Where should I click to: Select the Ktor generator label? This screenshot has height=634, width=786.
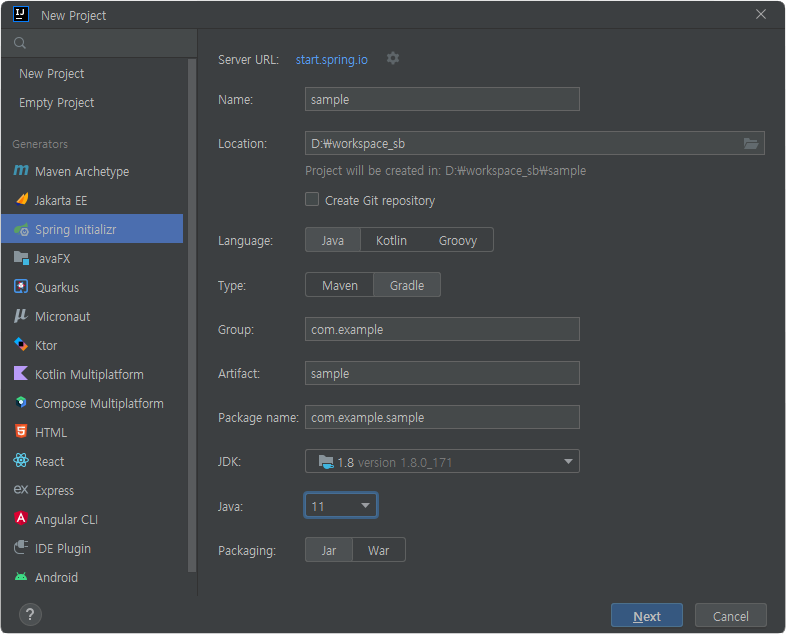[x=46, y=346]
